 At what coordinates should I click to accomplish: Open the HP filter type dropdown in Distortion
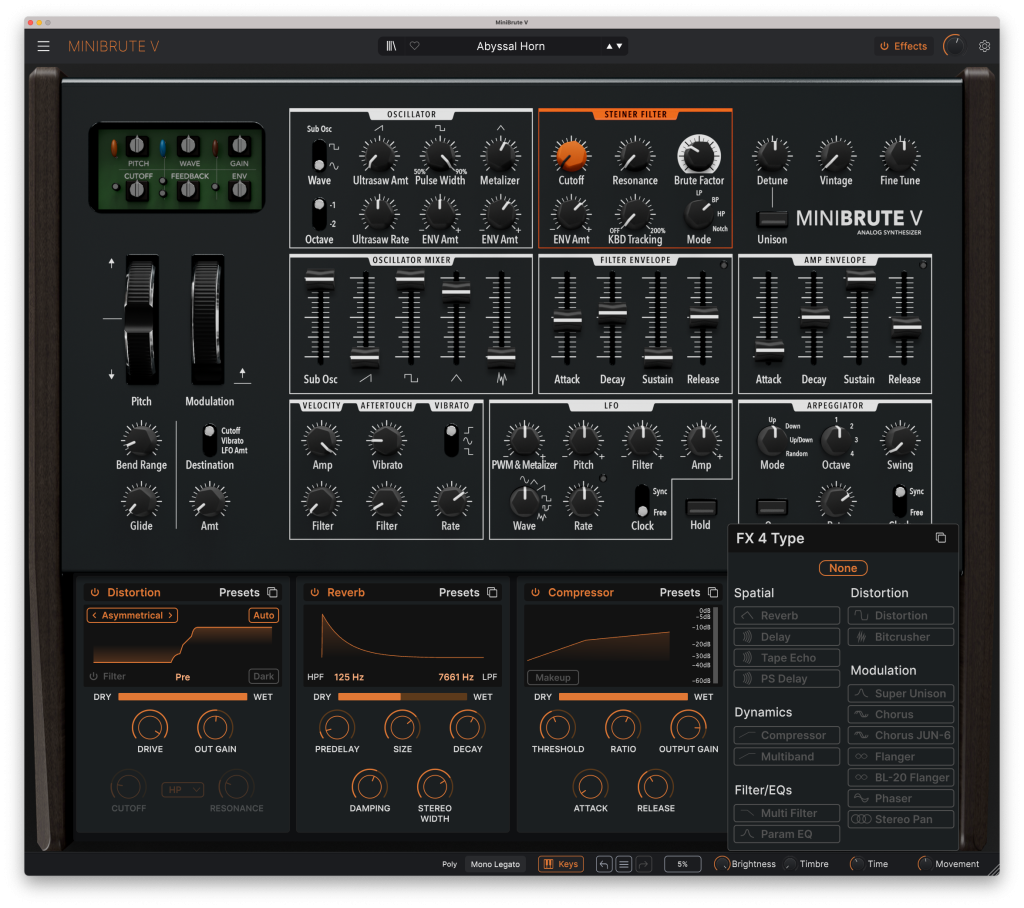click(x=182, y=789)
